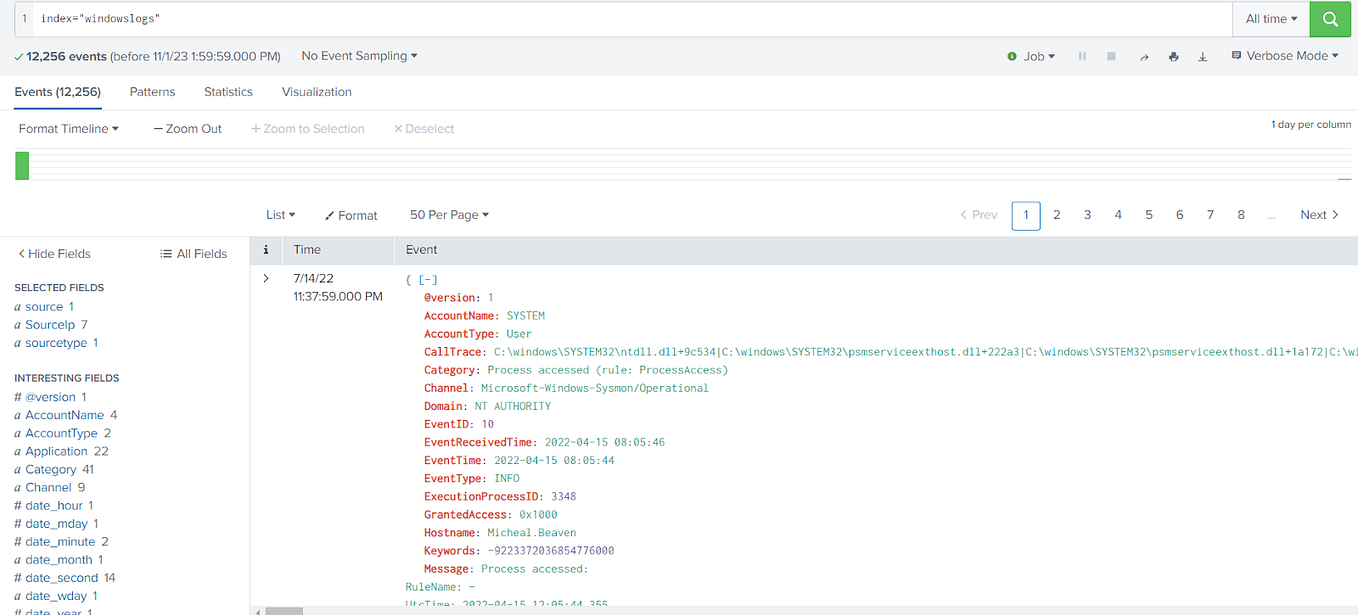
Task: Share the search job results
Action: [1144, 57]
